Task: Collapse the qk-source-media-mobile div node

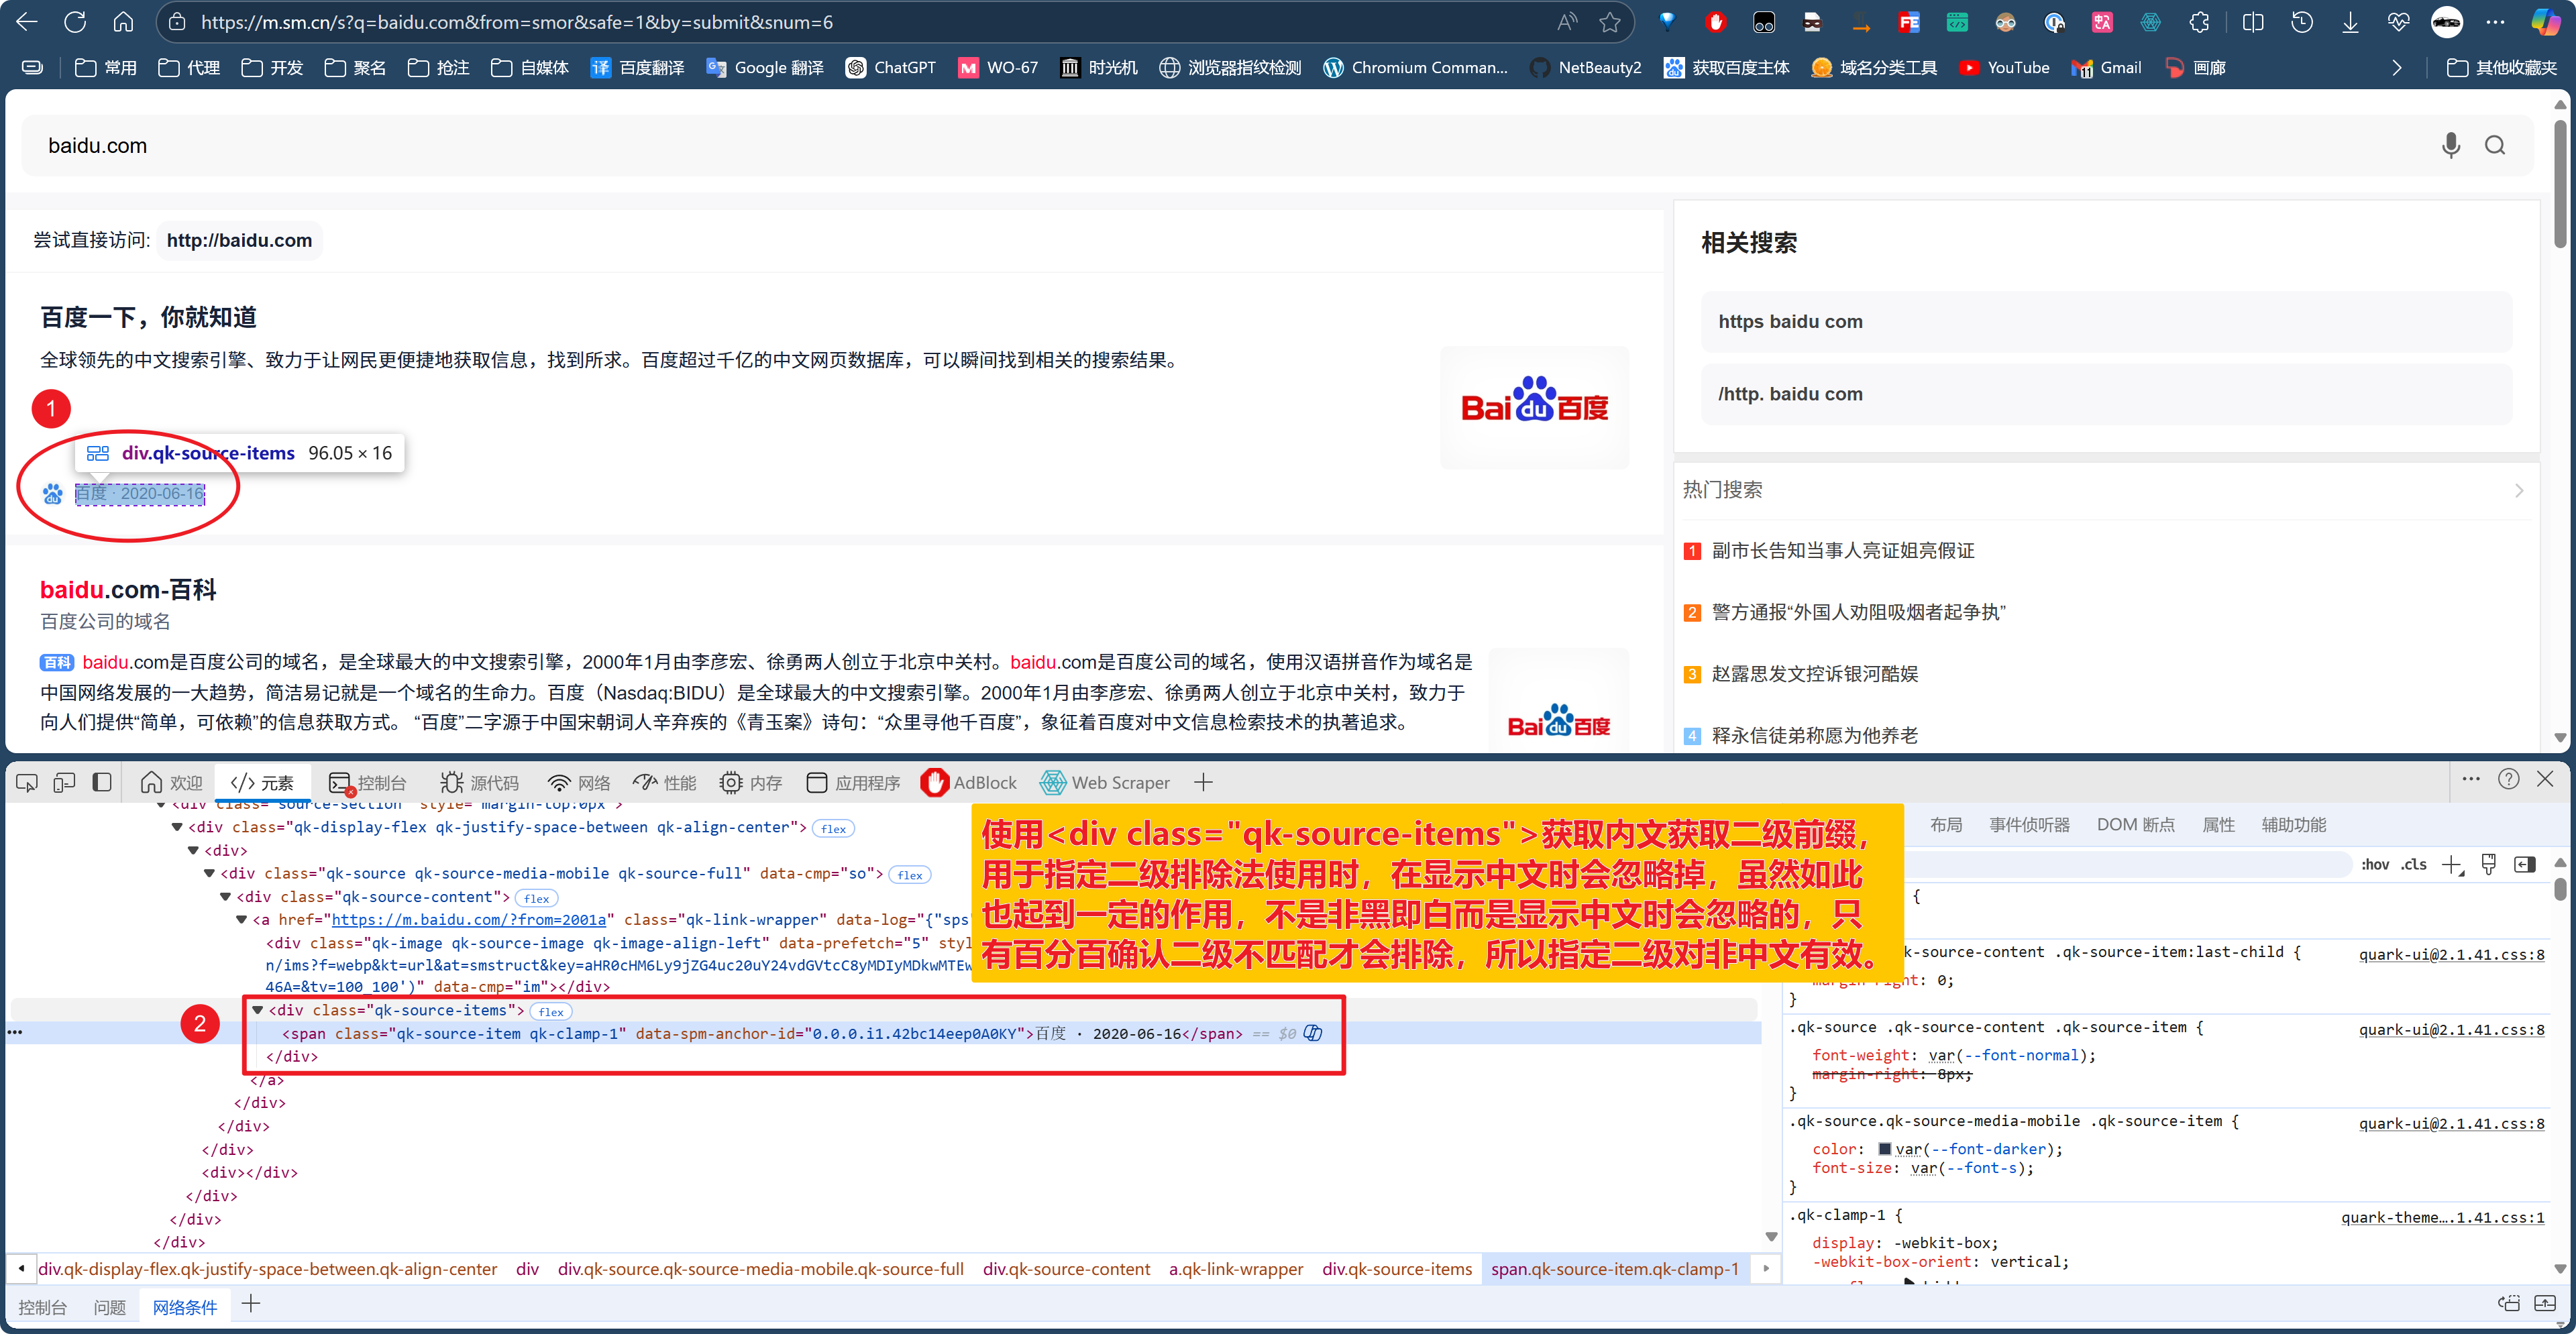Action: click(x=210, y=873)
